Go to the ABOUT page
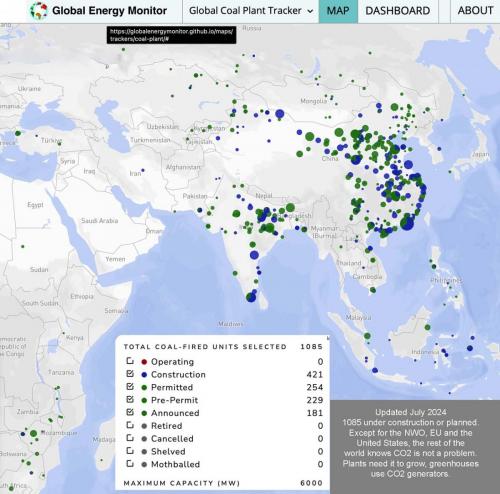500x494 pixels. coord(475,11)
